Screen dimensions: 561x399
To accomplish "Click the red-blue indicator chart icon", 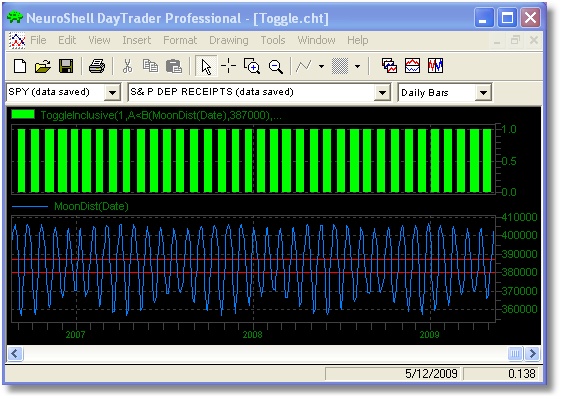I will (x=412, y=66).
